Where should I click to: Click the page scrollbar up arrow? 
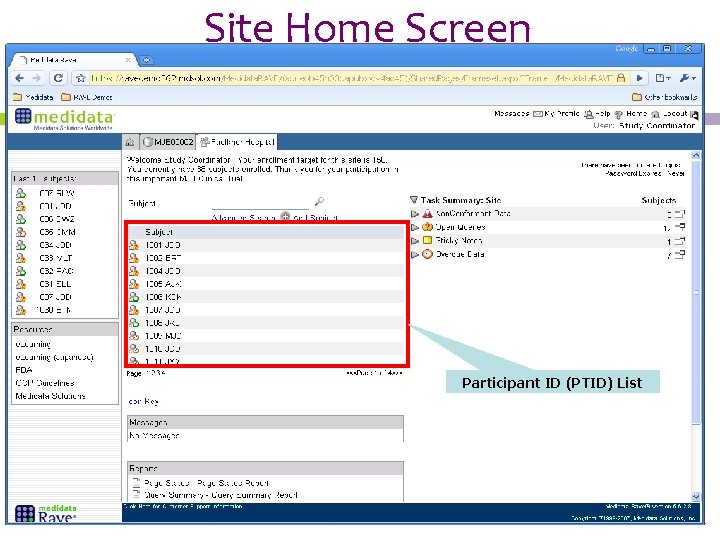[x=696, y=156]
